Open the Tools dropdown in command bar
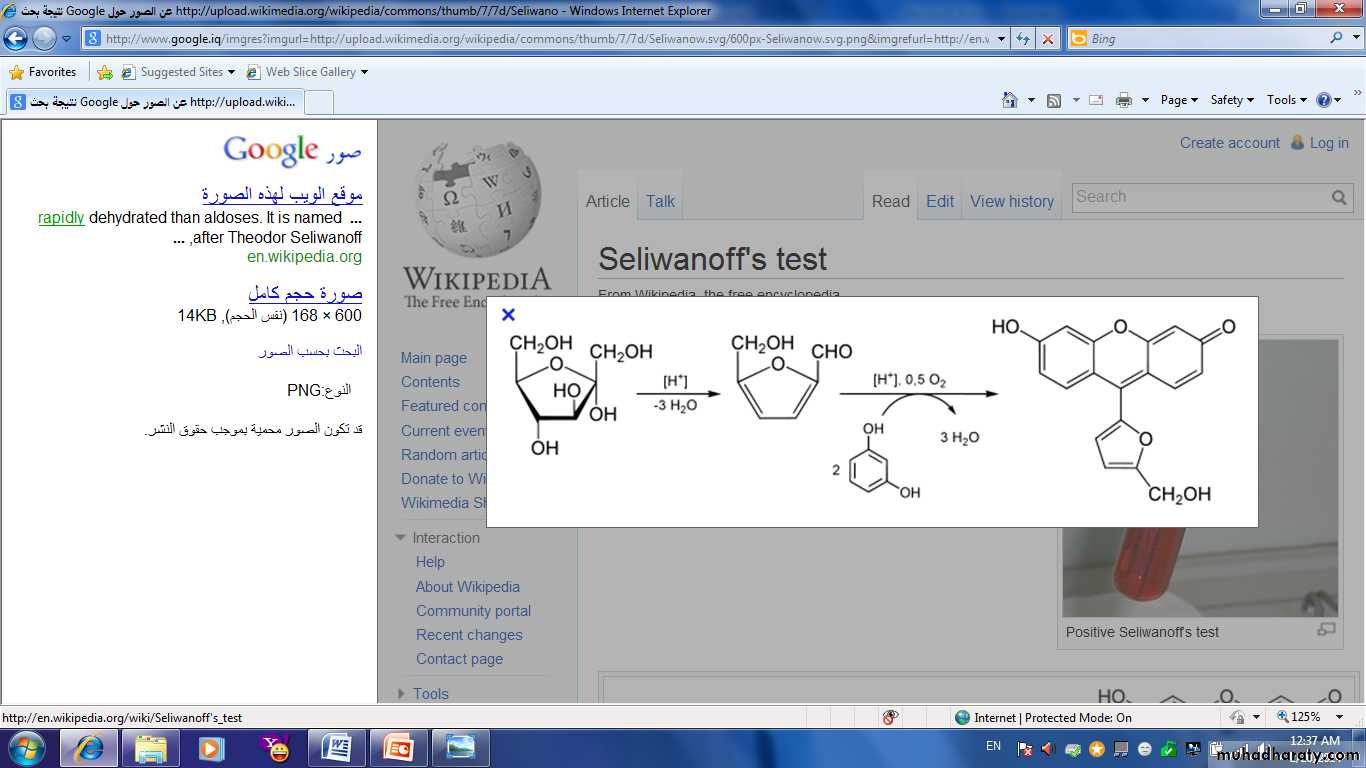Screen dimensions: 1366x768 1287,100
